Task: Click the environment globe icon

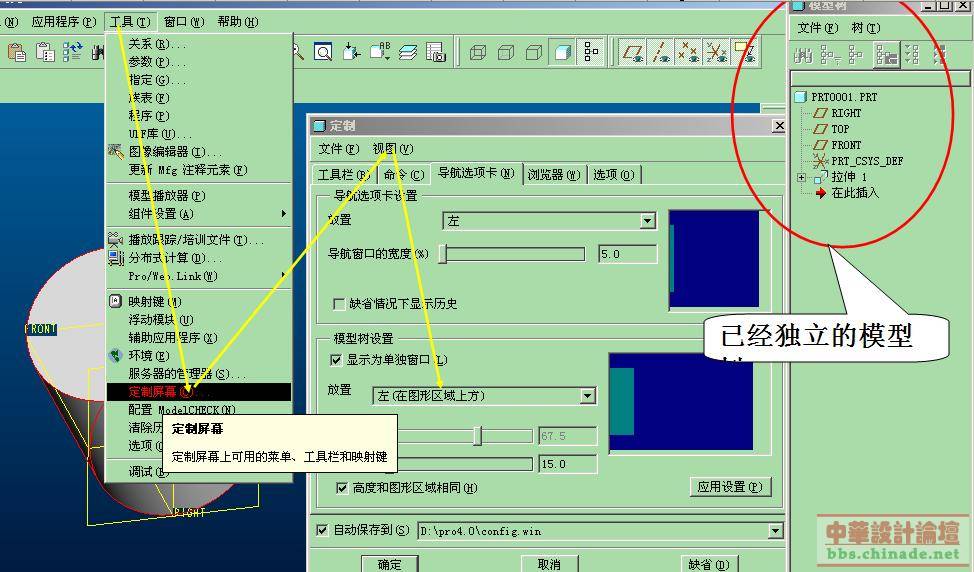Action: pyautogui.click(x=116, y=355)
